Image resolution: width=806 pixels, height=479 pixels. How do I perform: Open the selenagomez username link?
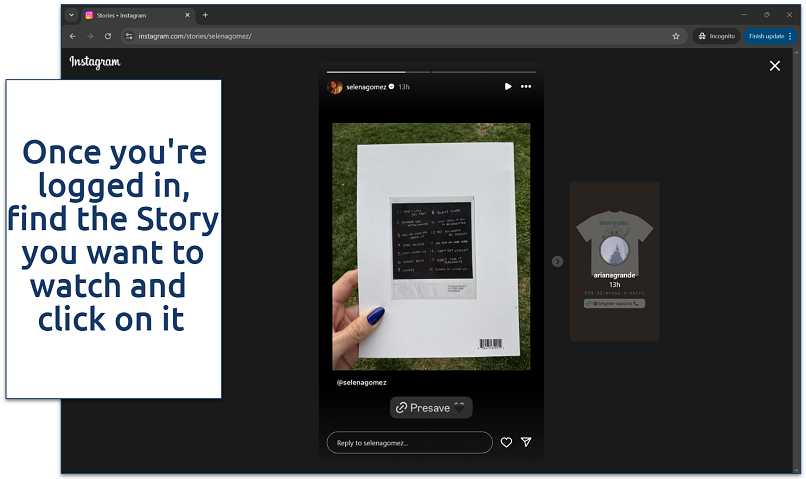(366, 87)
